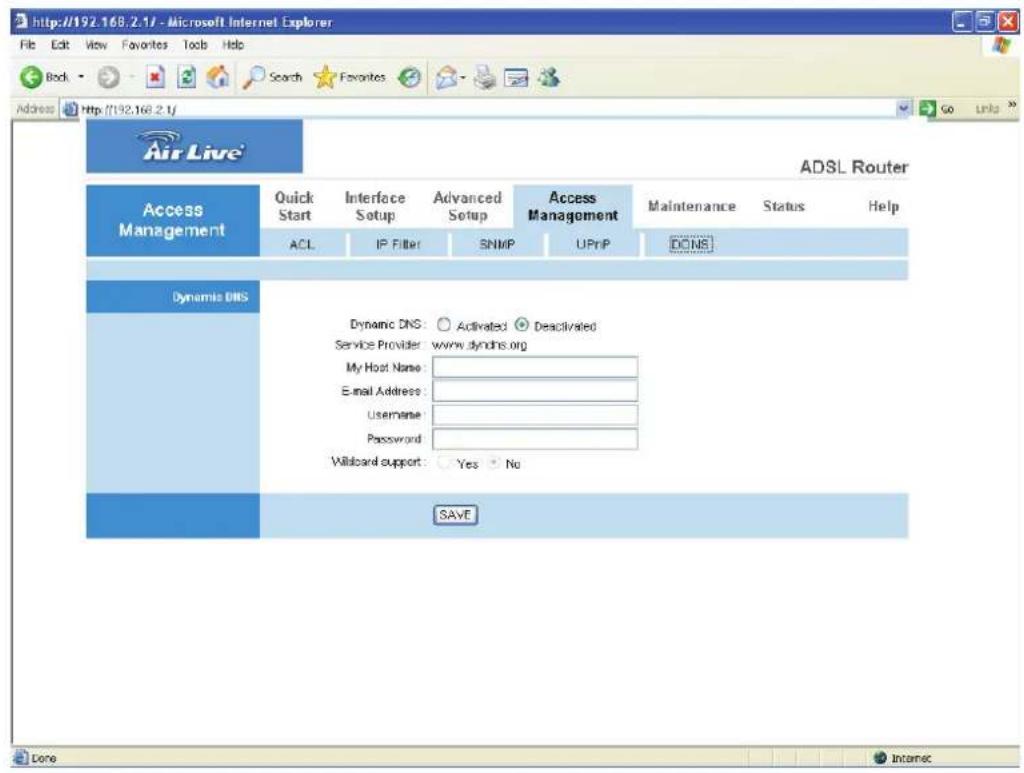
Task: Switch to Interface Setup tab
Action: 375,206
